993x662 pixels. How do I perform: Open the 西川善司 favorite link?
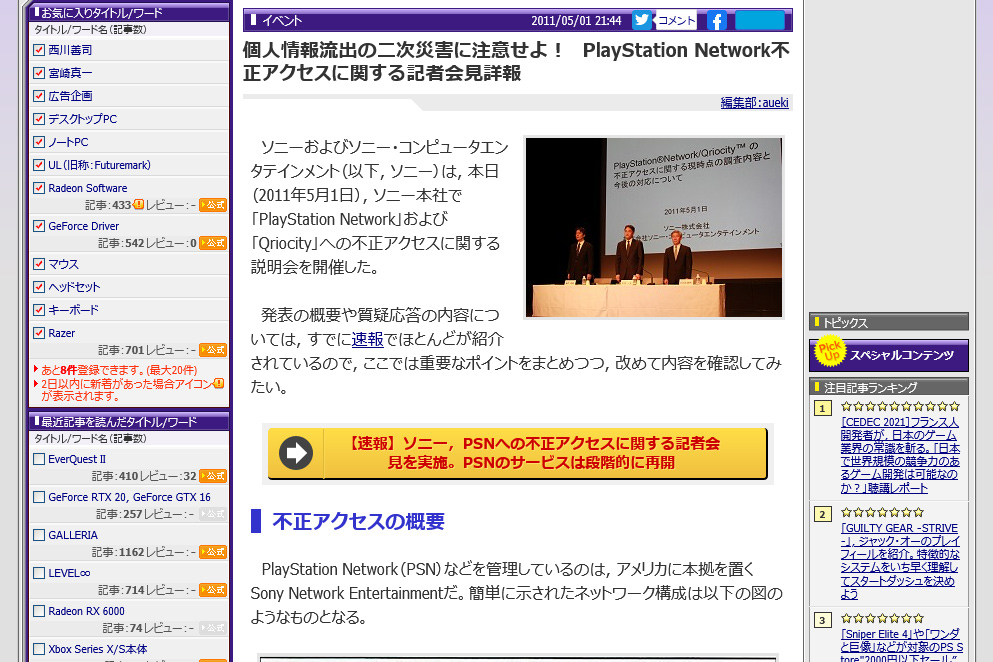pos(70,50)
